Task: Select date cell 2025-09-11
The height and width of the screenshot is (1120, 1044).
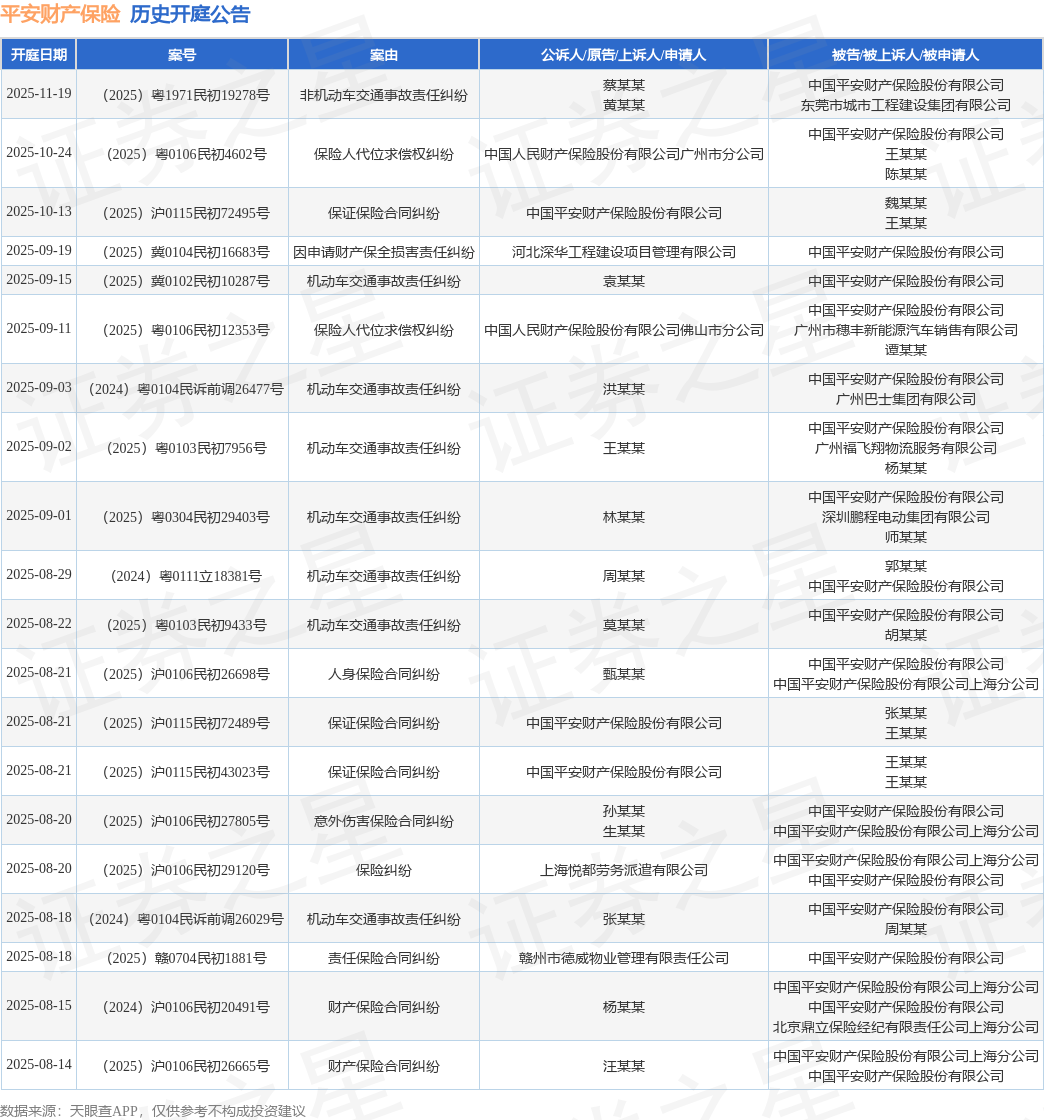Action: point(39,329)
